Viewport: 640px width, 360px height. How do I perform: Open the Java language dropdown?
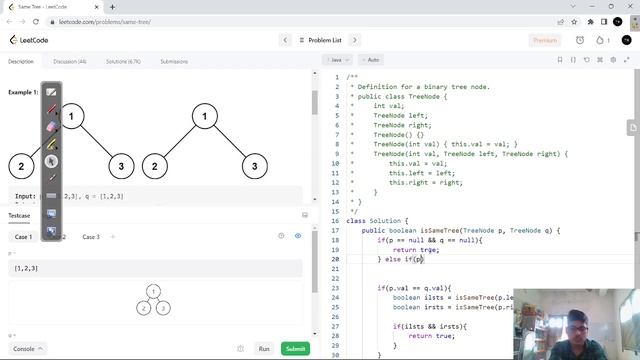[x=337, y=60]
